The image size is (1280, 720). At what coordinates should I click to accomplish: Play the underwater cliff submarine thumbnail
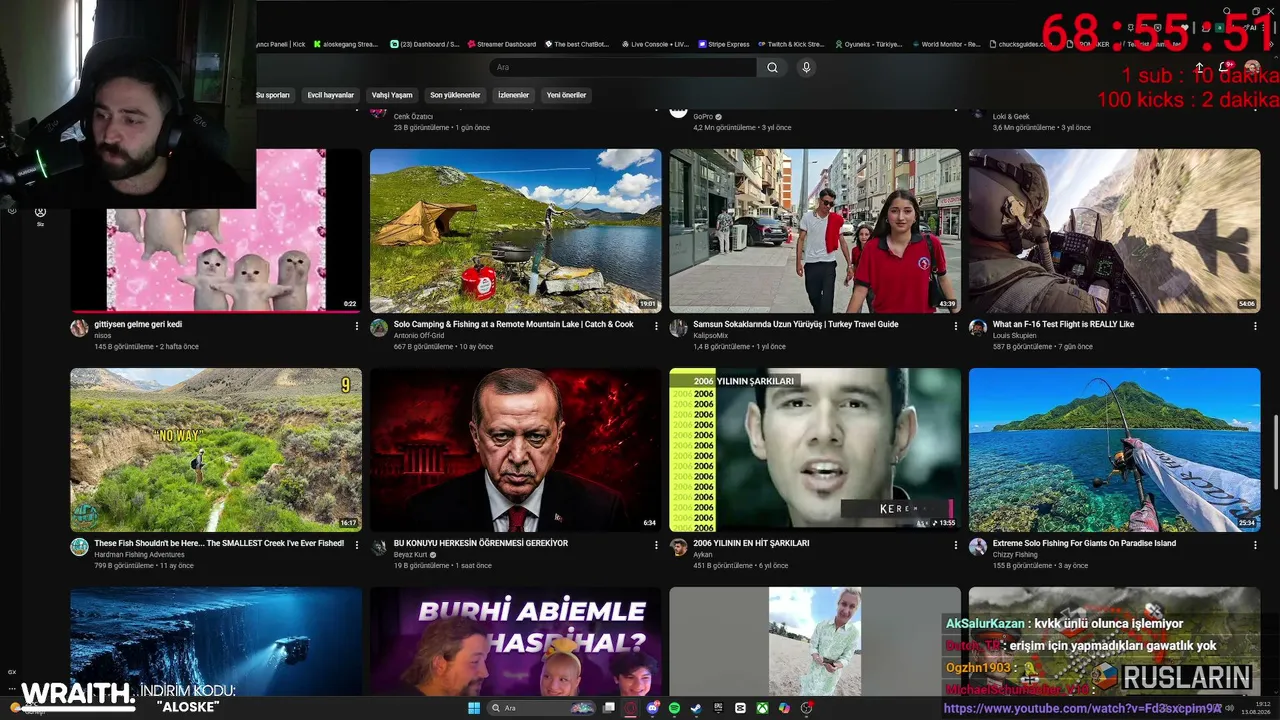(216, 641)
